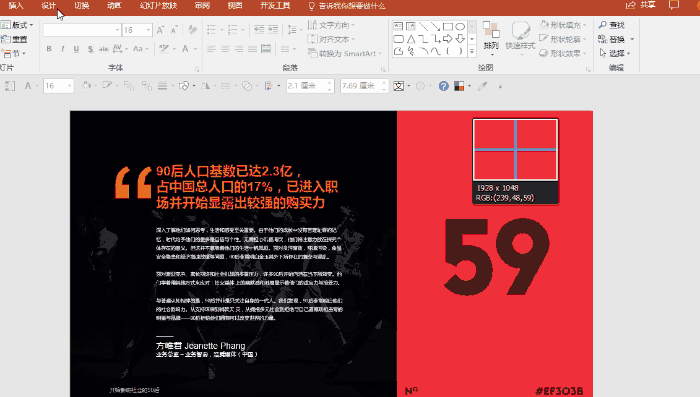
Task: Toggle strikethrough abc button
Action: tap(104, 49)
